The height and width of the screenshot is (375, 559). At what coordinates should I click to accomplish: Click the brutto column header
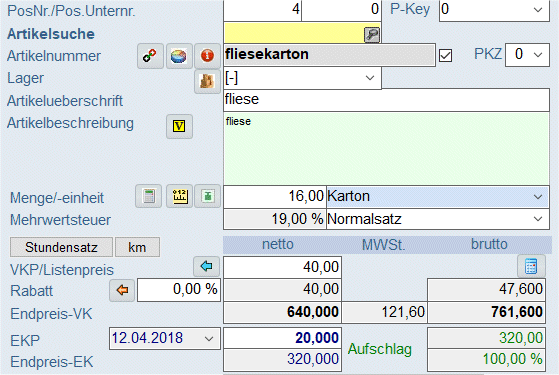[489, 245]
